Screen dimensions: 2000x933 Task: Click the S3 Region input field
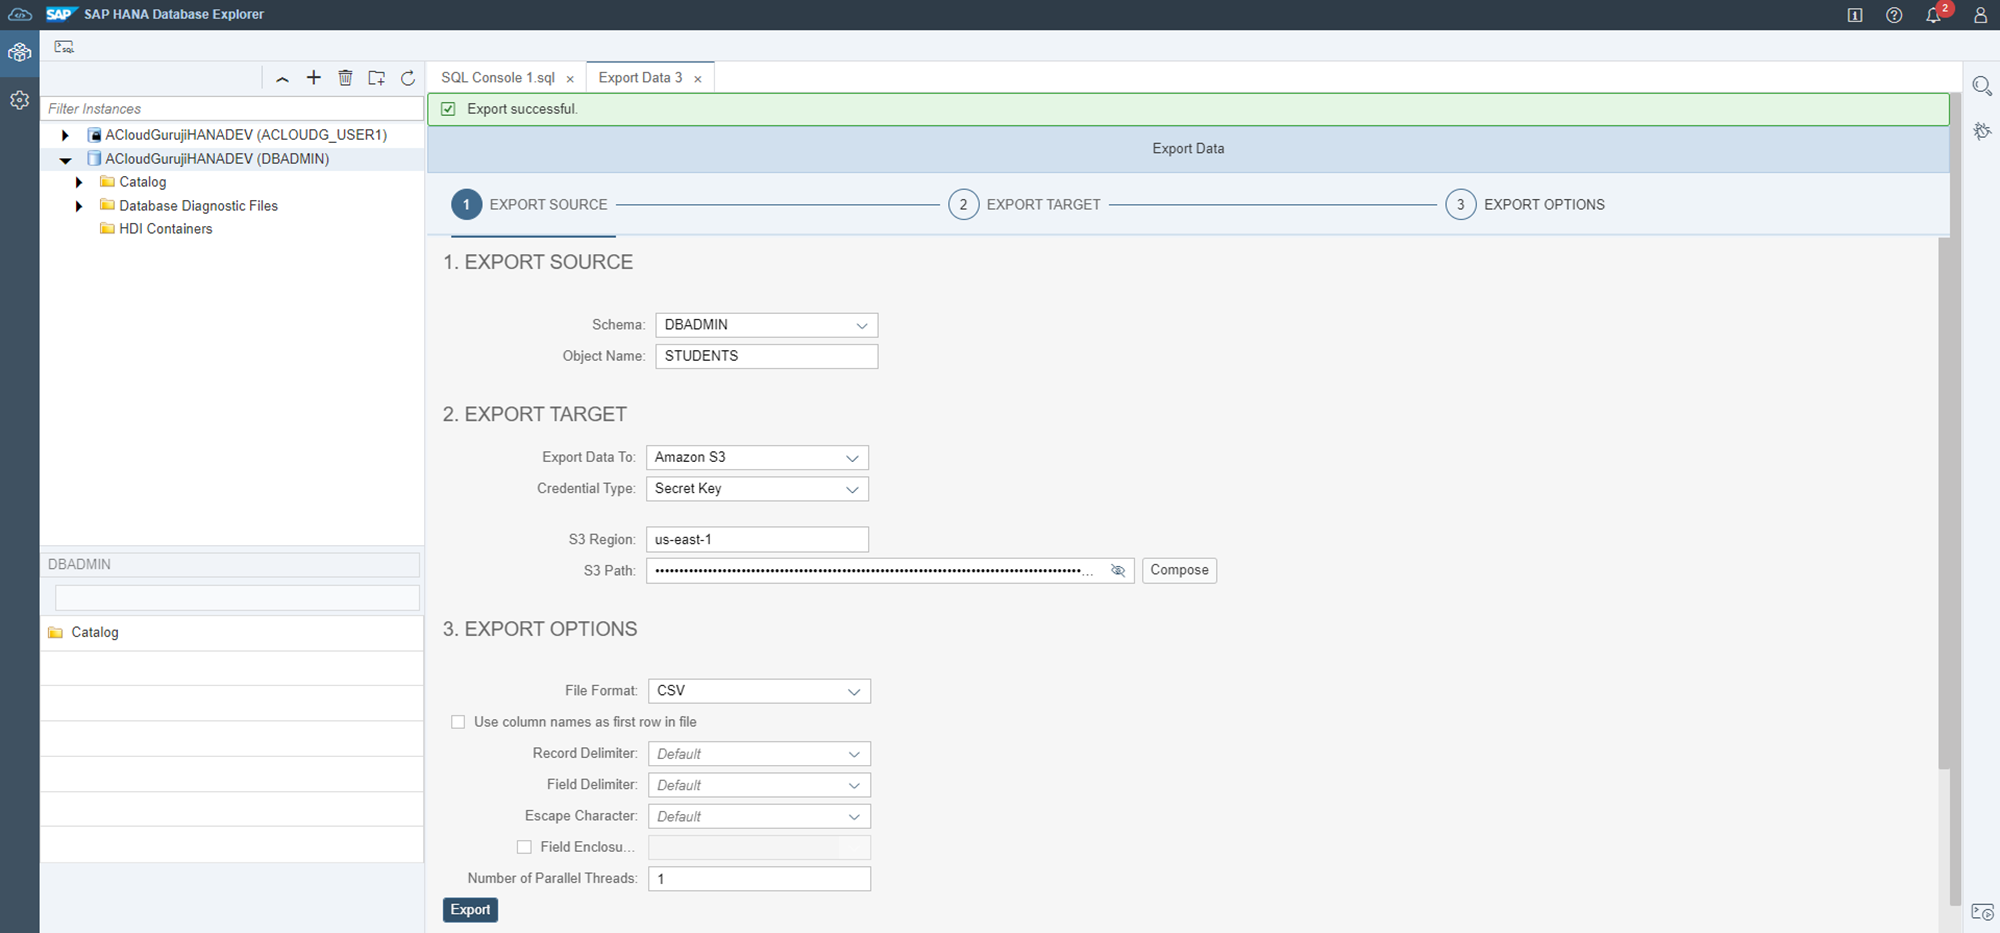757,539
